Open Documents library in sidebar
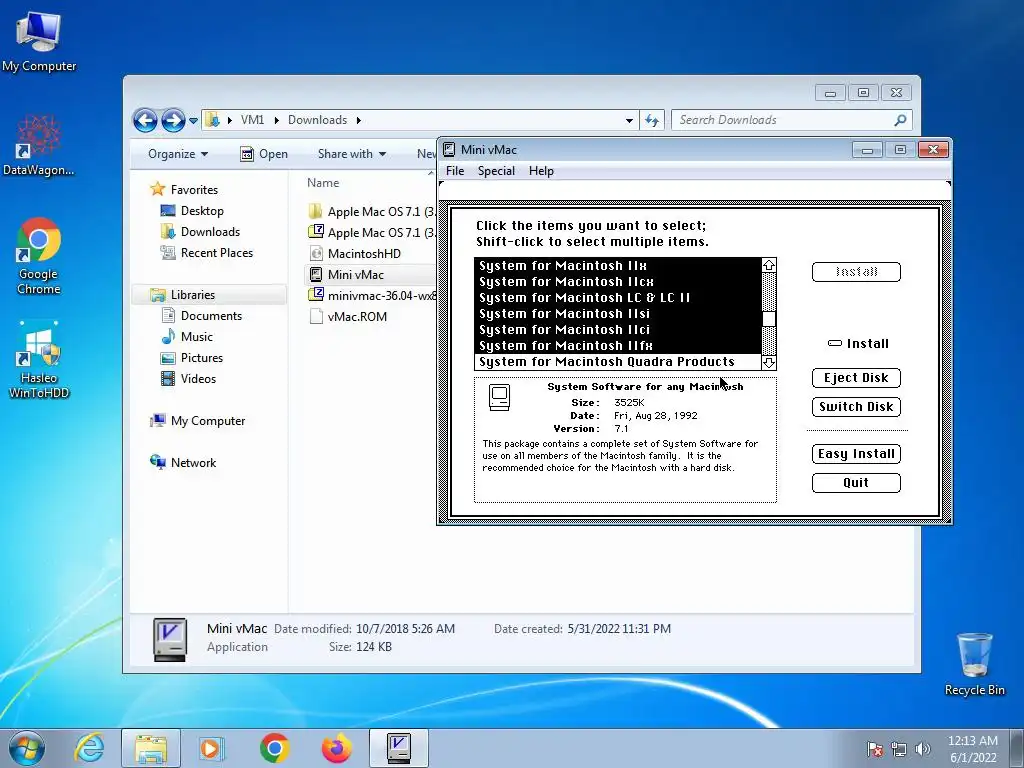The image size is (1024, 768). [201, 315]
